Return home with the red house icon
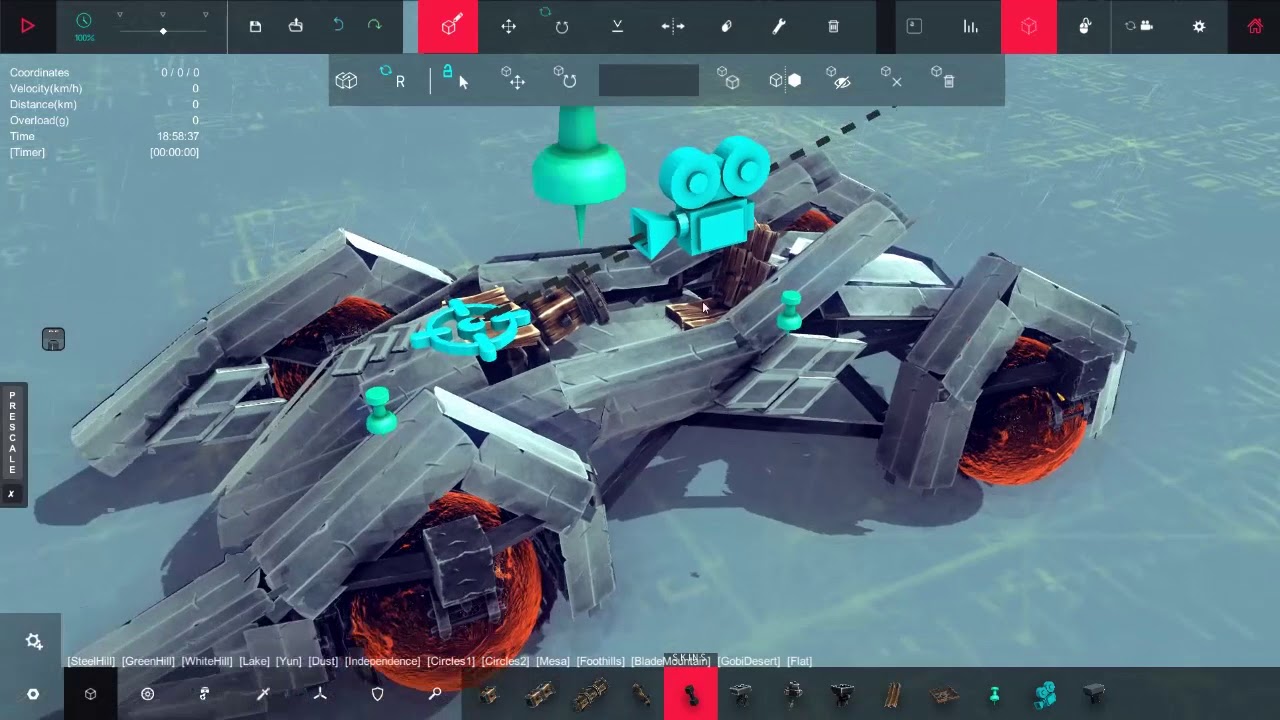The image size is (1280, 720). coord(1255,27)
